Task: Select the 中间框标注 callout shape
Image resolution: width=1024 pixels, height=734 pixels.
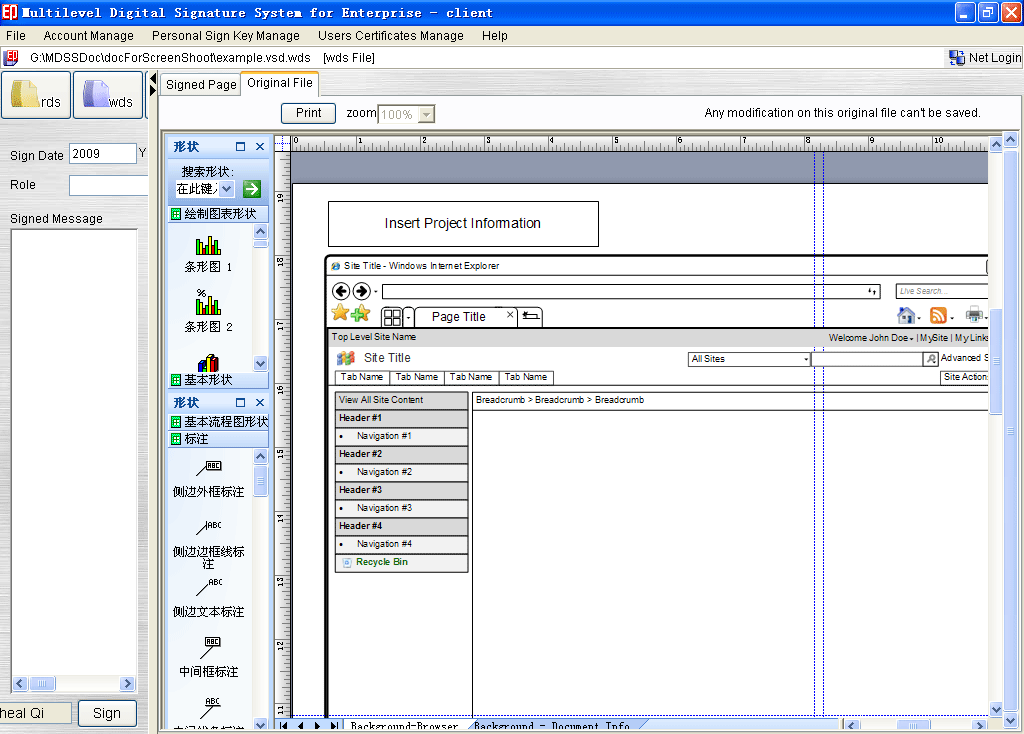Action: click(208, 658)
